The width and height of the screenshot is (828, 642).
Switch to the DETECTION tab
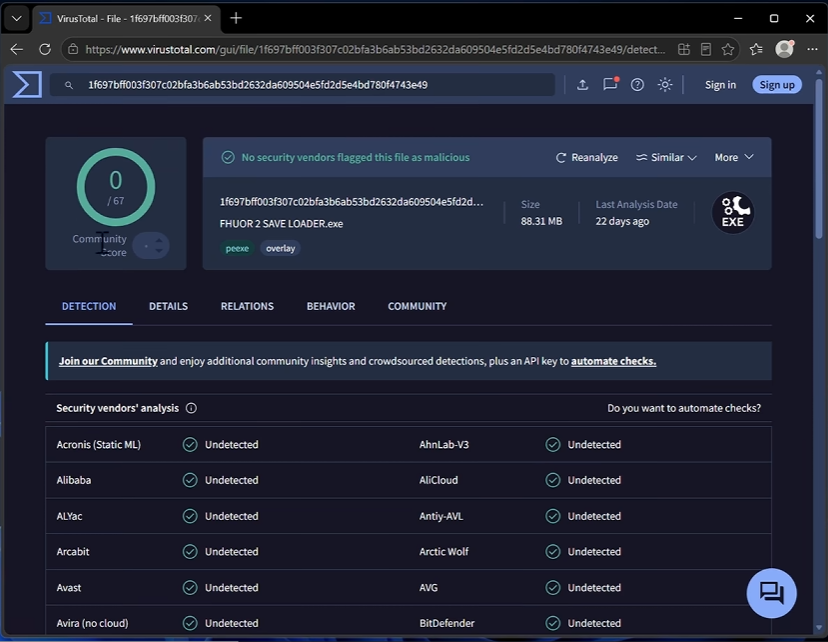(89, 306)
